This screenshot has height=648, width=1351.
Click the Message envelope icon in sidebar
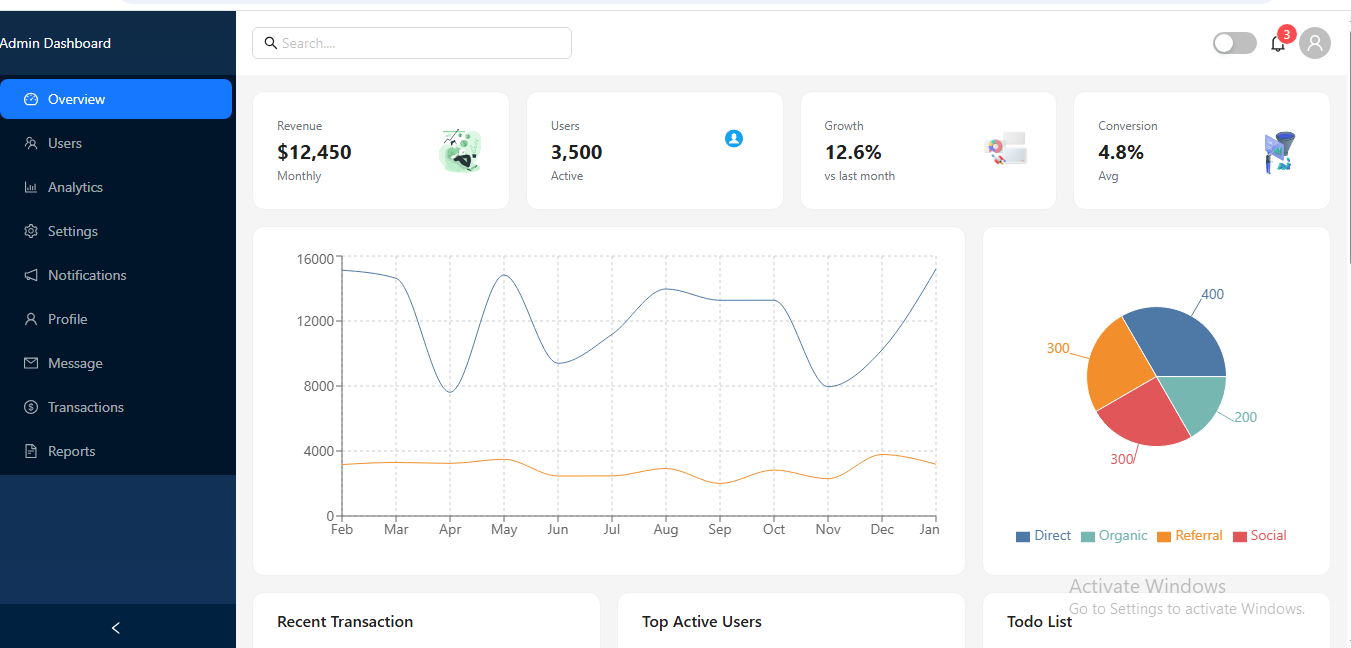pyautogui.click(x=31, y=363)
